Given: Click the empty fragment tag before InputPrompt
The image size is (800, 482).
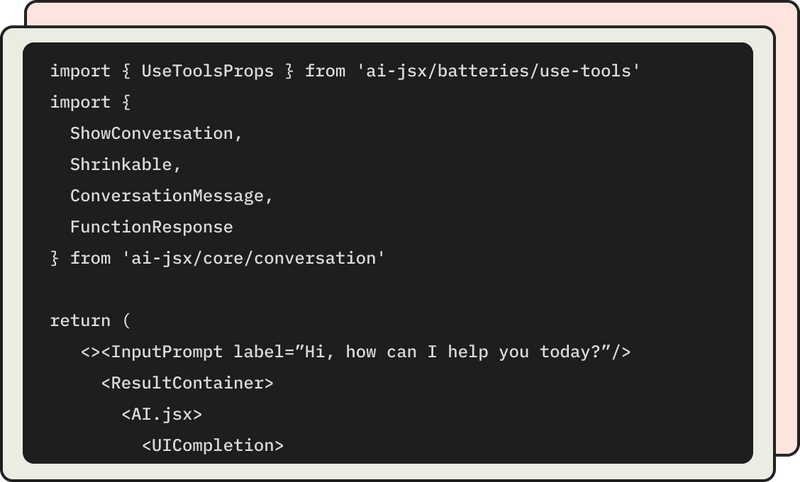Looking at the screenshot, I should pyautogui.click(x=90, y=352).
